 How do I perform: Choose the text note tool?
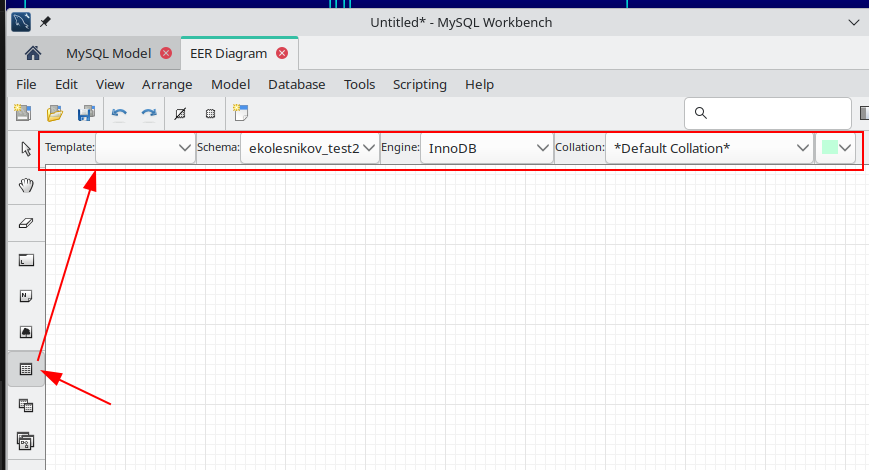click(26, 296)
